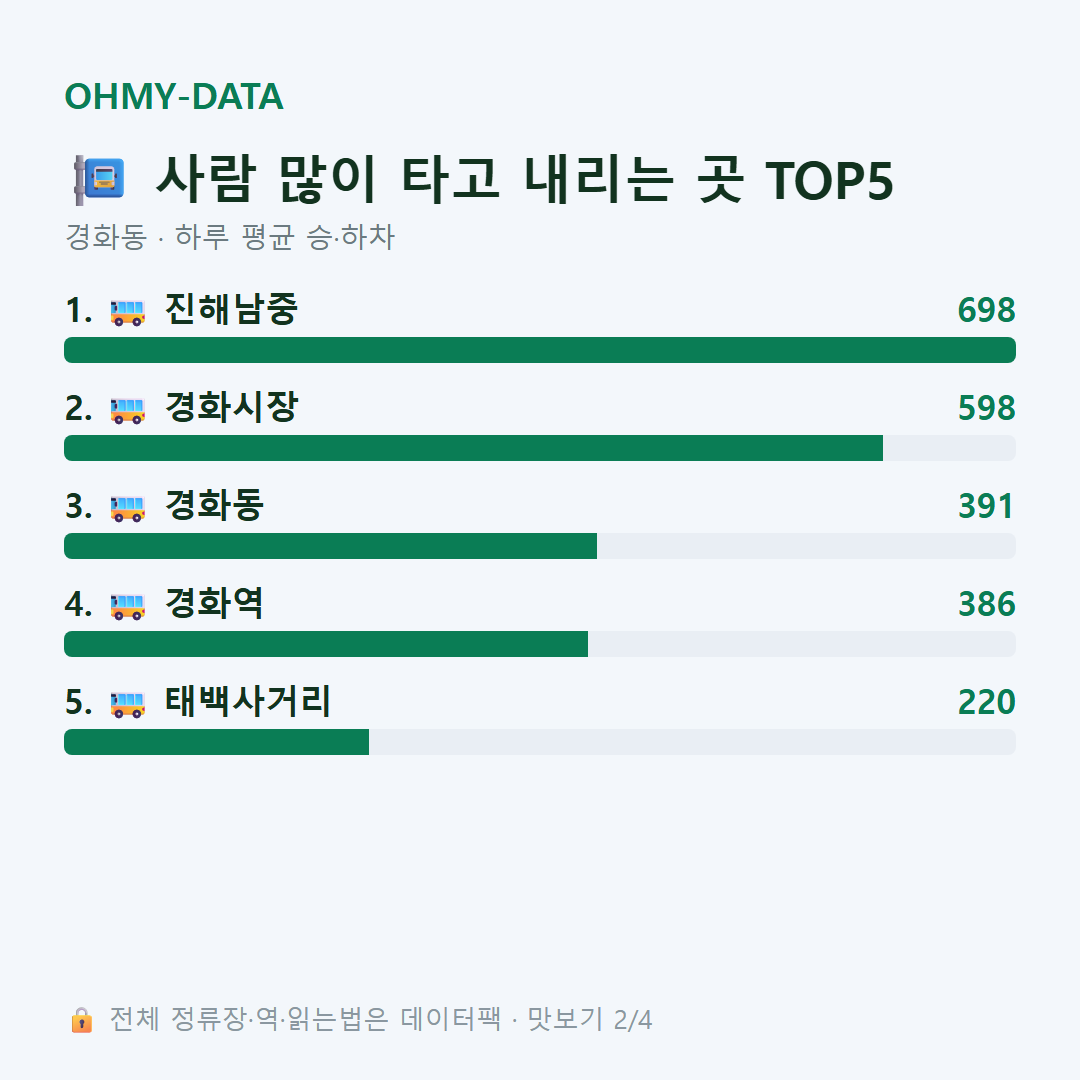Click the full green bar for 진해남중
The height and width of the screenshot is (1080, 1080).
coord(540,350)
